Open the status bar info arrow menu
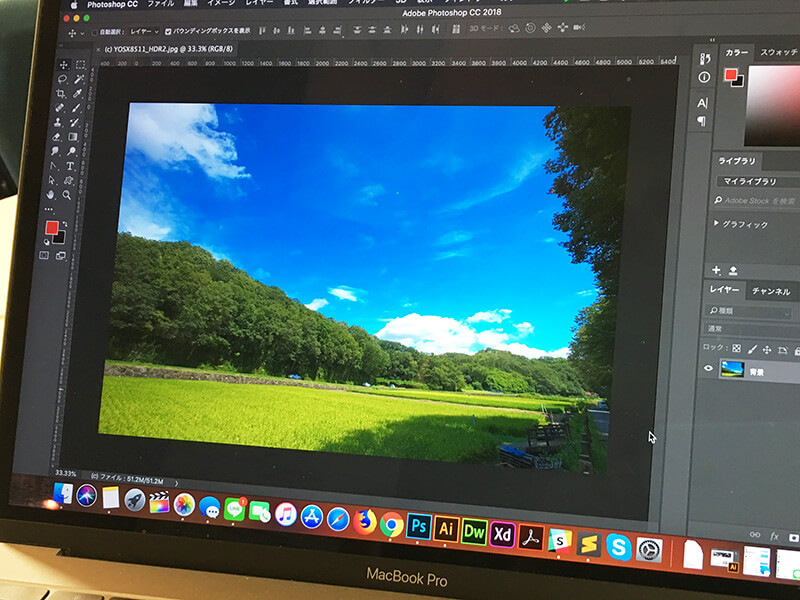The width and height of the screenshot is (800, 600). [x=177, y=483]
